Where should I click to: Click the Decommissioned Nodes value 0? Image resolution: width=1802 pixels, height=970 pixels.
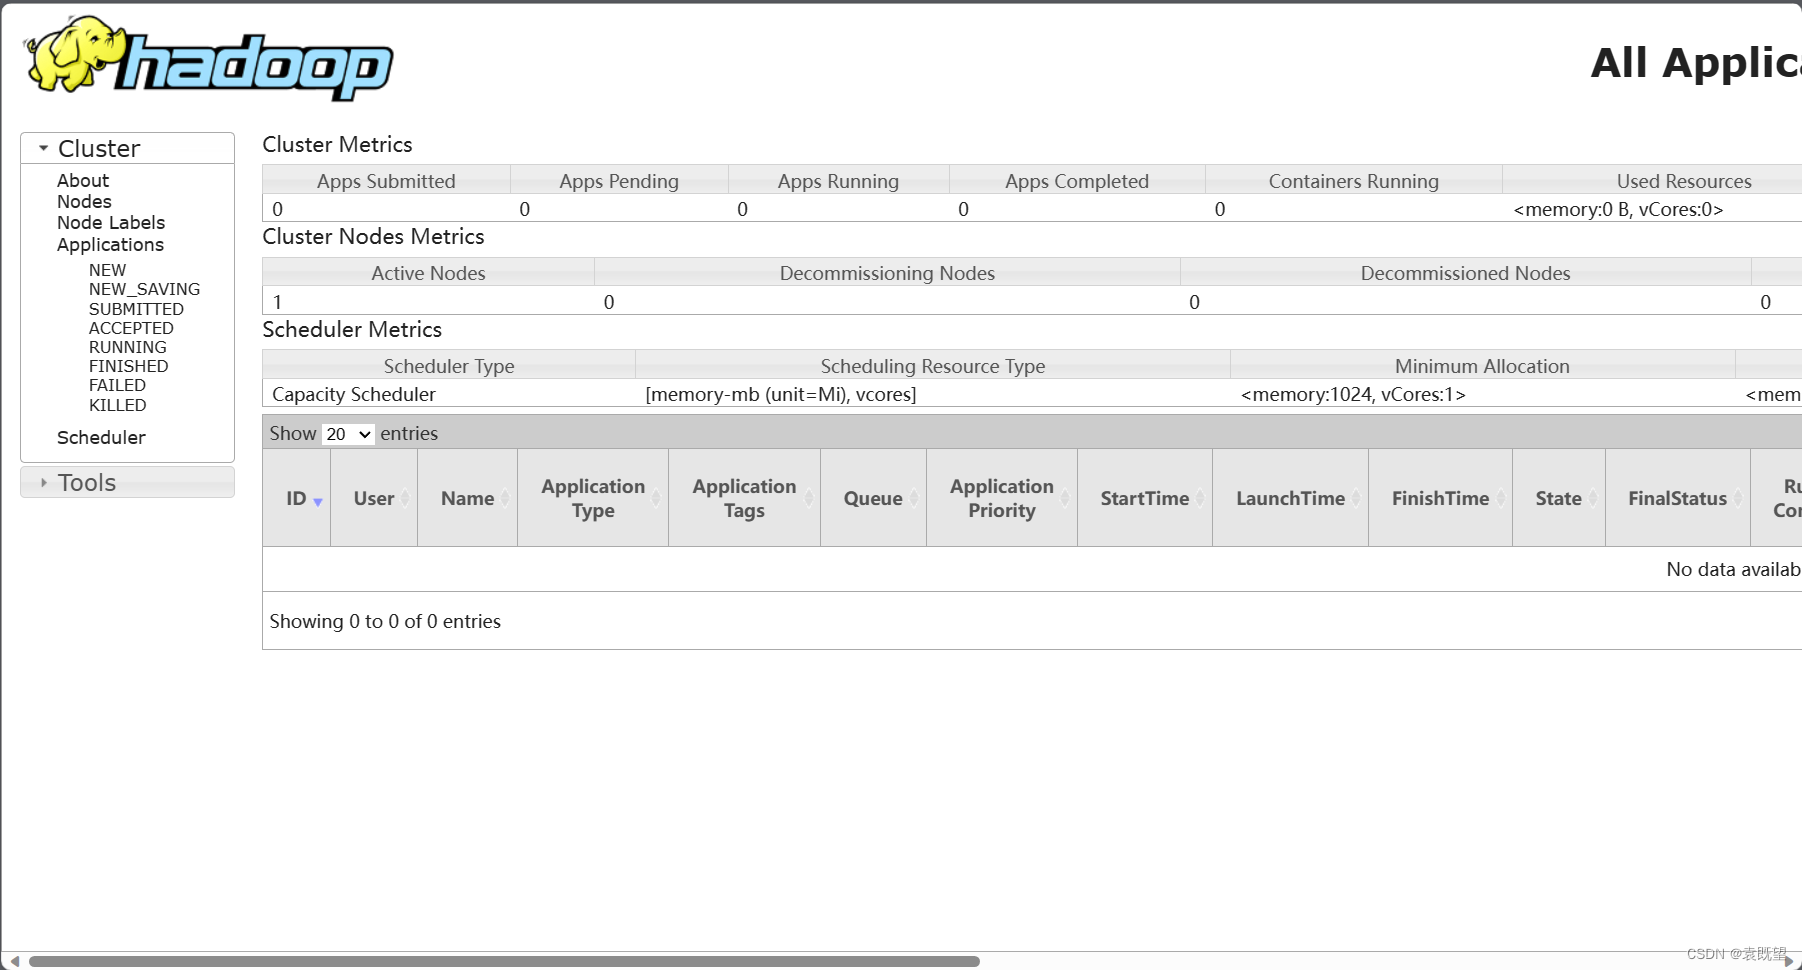click(1194, 302)
